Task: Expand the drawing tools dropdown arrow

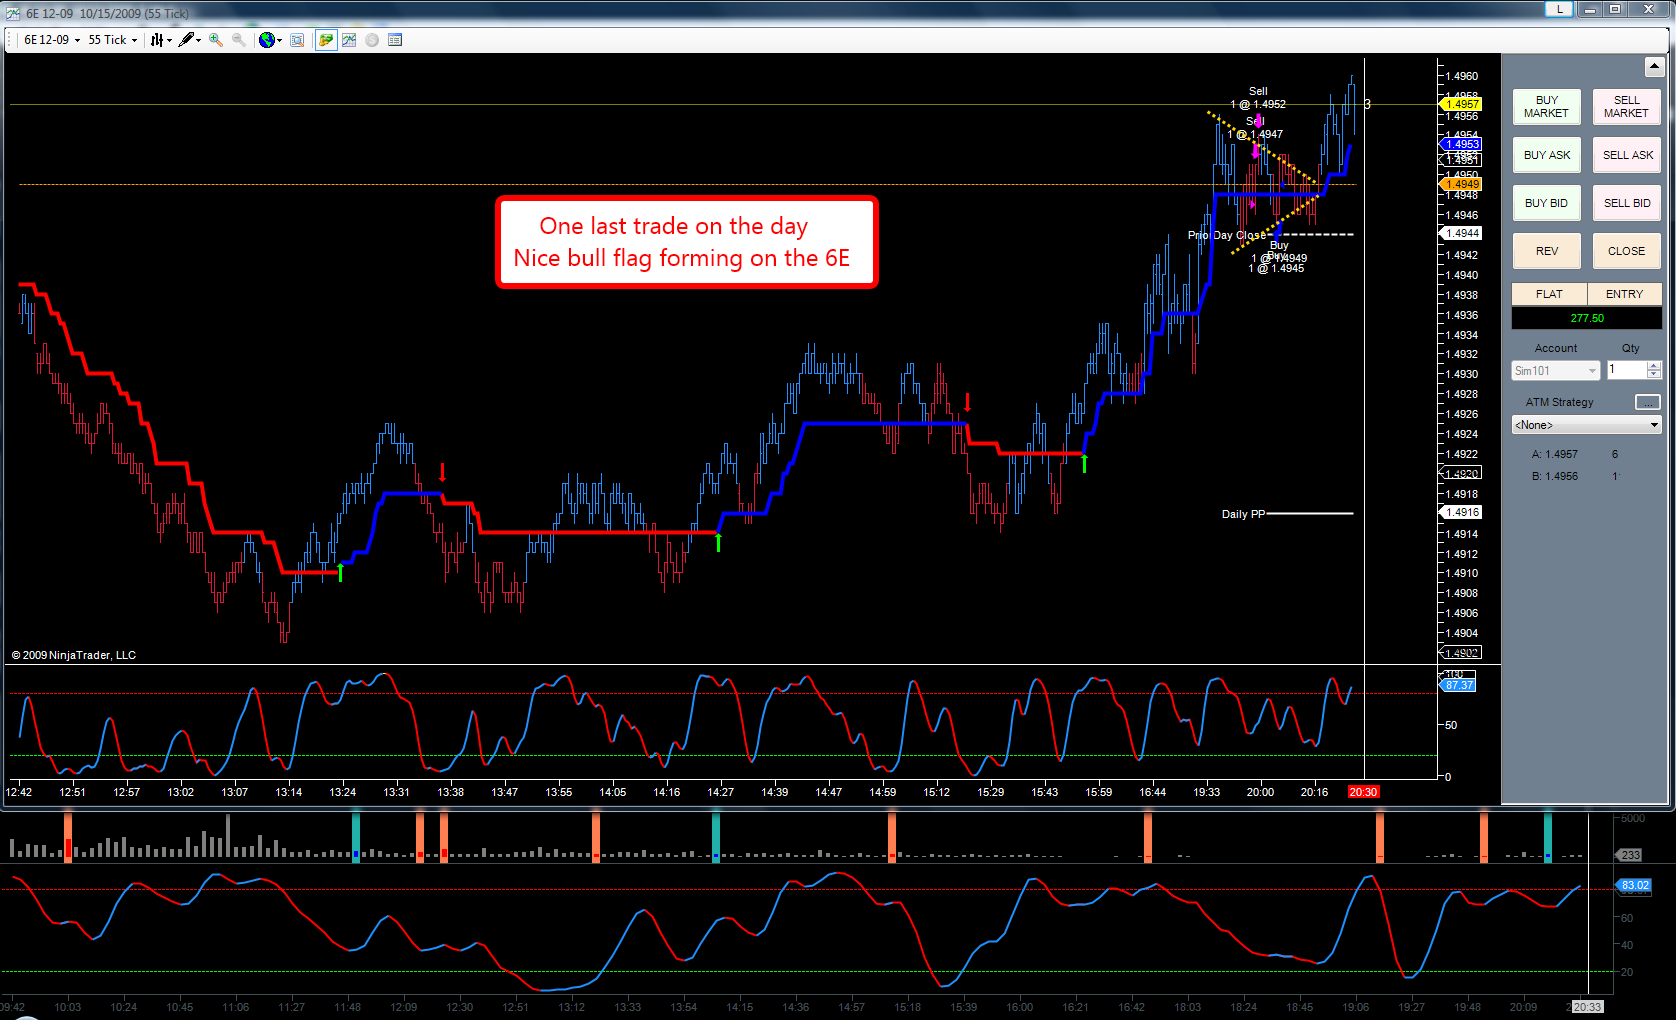Action: click(199, 40)
